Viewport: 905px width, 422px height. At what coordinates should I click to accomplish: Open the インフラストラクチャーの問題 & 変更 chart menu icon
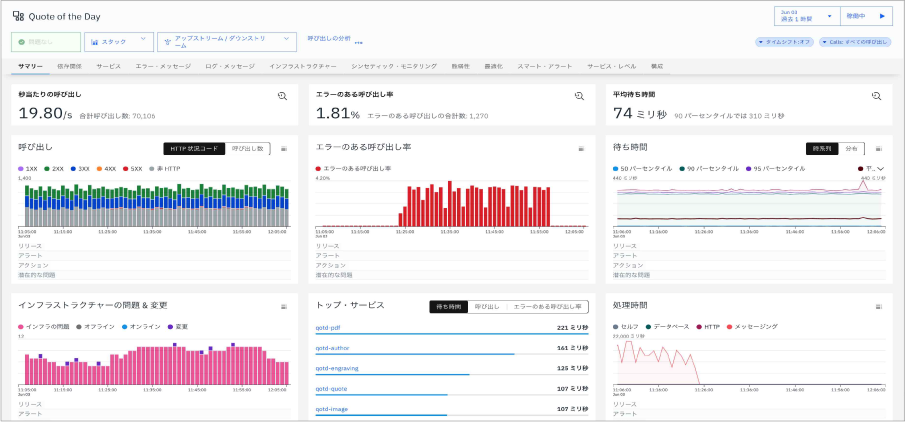click(283, 307)
